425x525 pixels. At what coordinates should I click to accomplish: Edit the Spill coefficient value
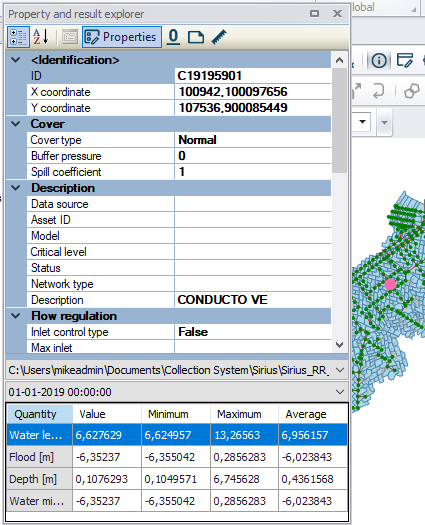click(x=253, y=172)
